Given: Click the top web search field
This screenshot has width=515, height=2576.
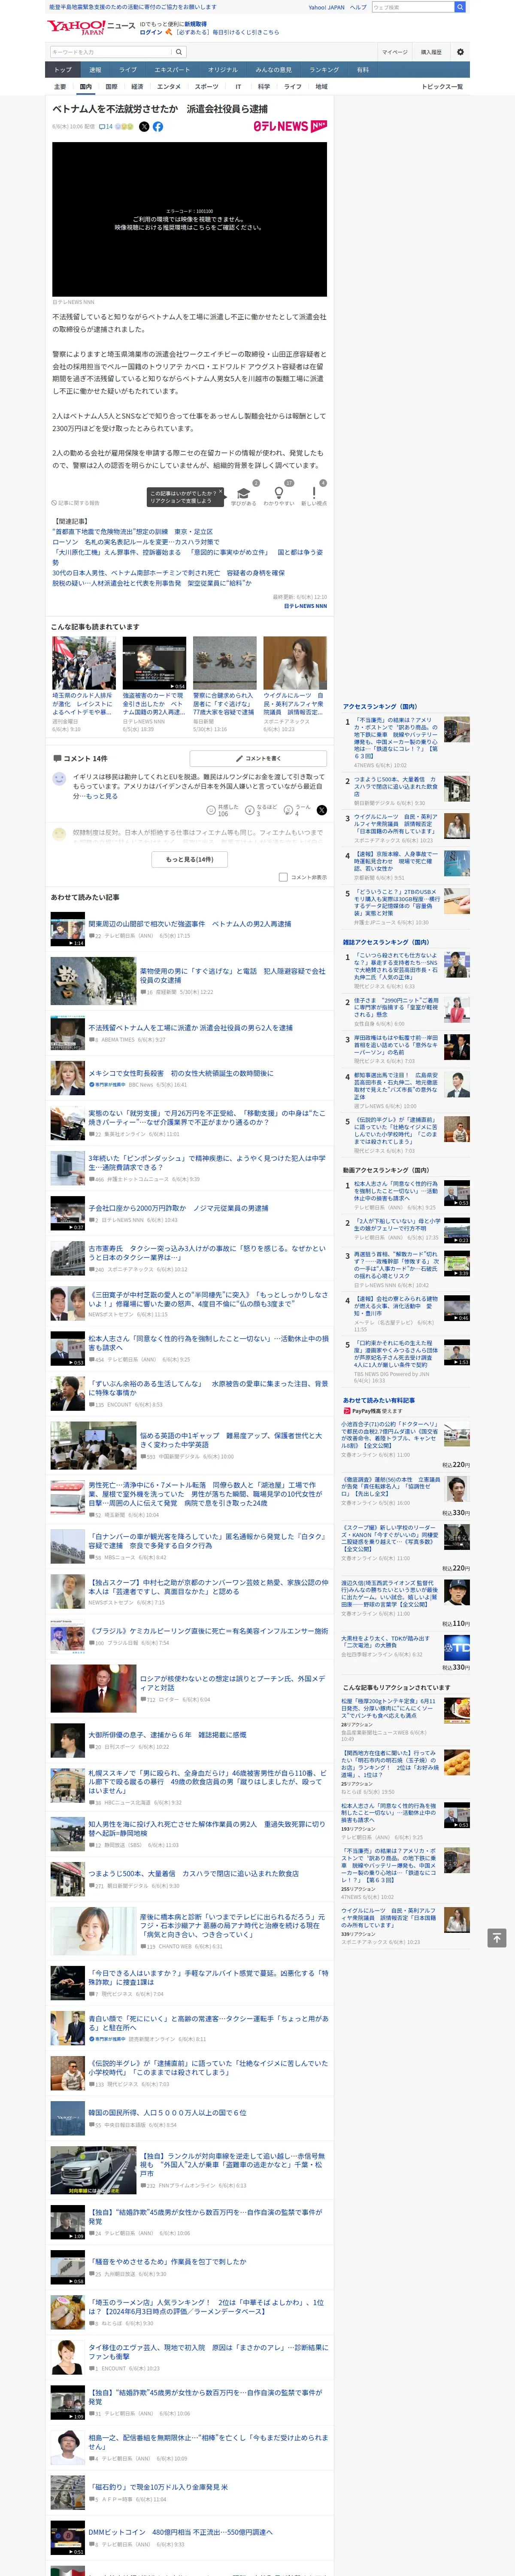Looking at the screenshot, I should 412,7.
